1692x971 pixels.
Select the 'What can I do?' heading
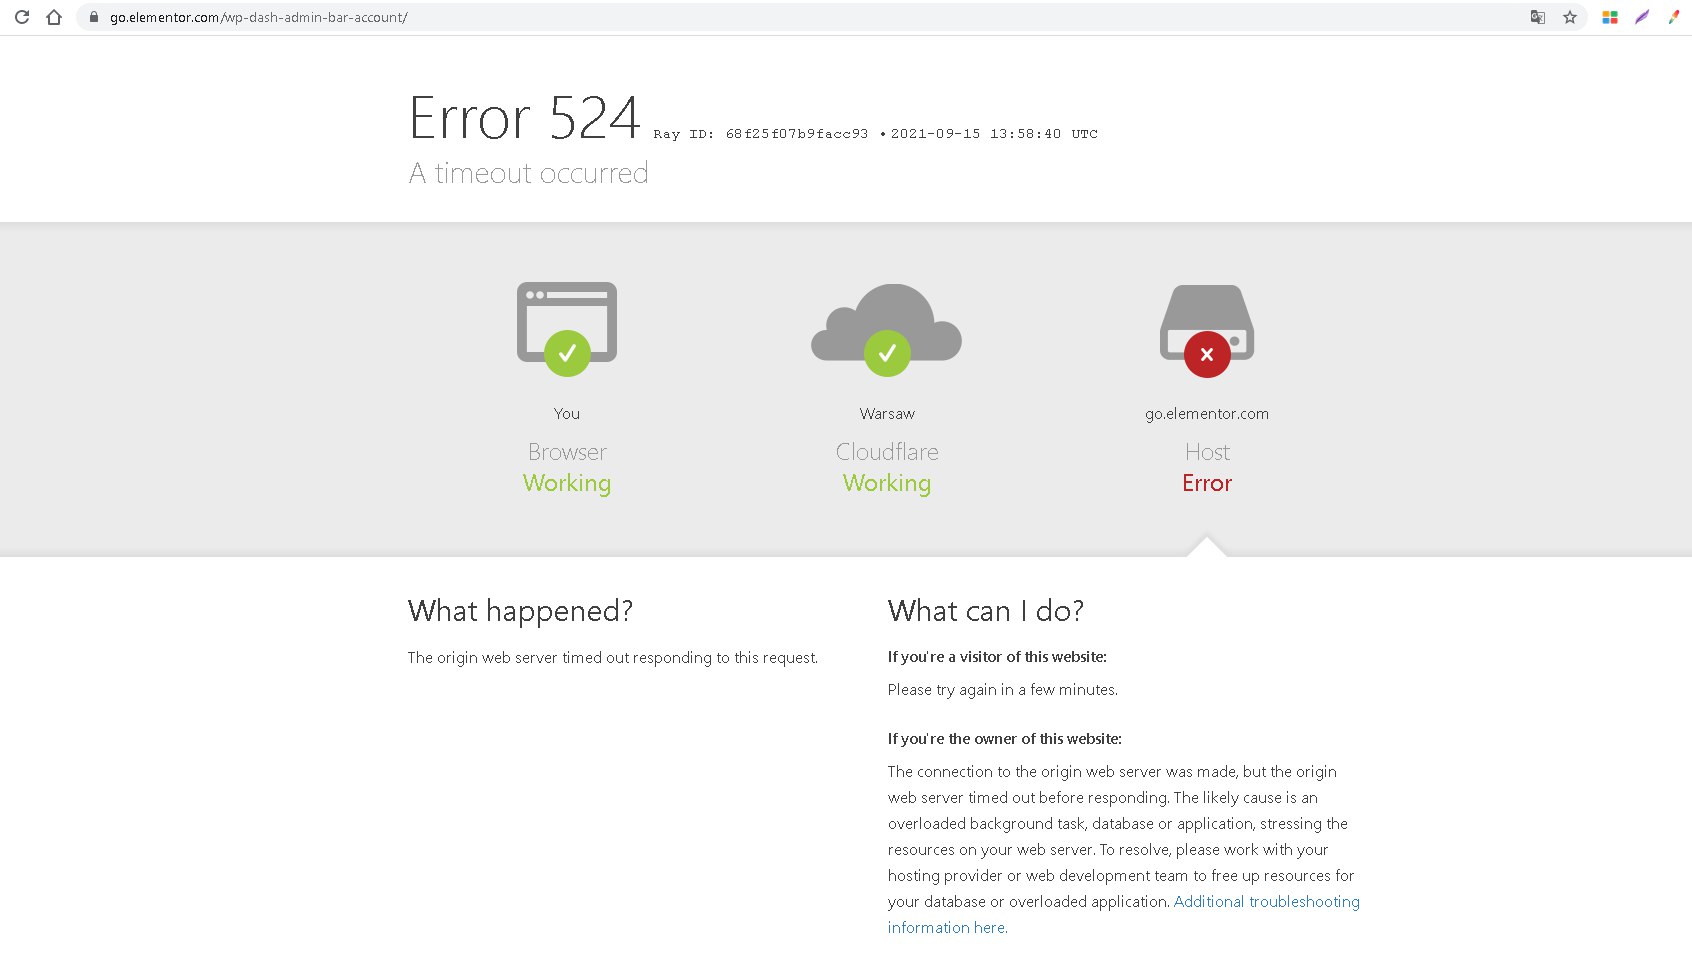coord(986,611)
